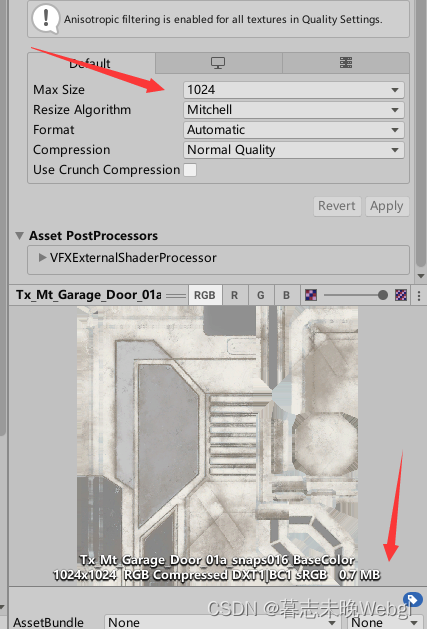Show only the B channel

[287, 295]
